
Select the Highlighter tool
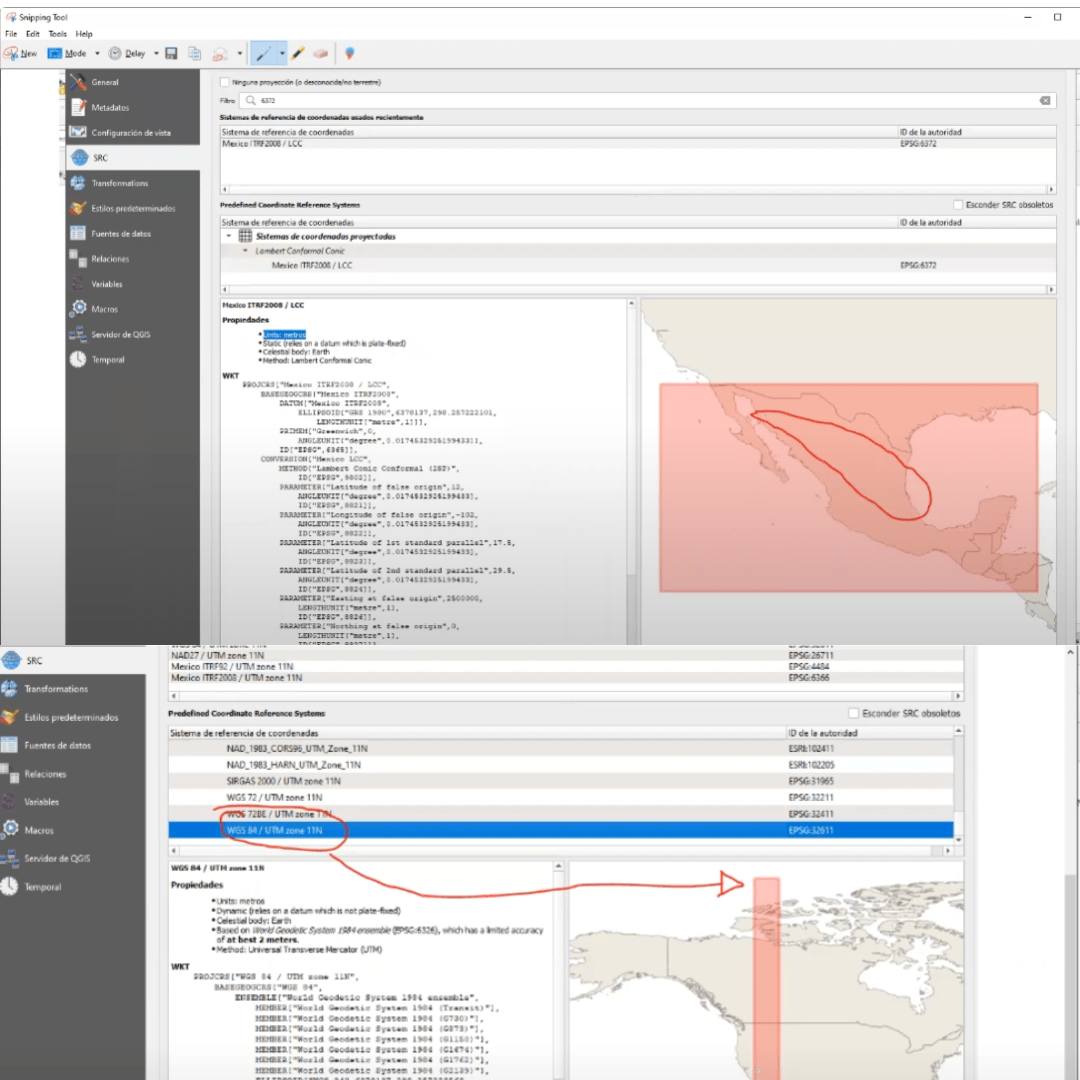tap(298, 53)
